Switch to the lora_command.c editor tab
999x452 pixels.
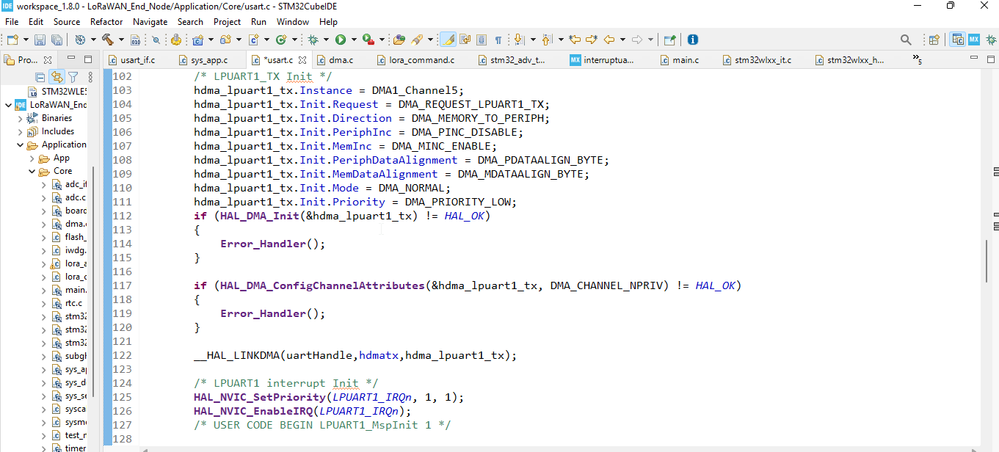click(415, 61)
